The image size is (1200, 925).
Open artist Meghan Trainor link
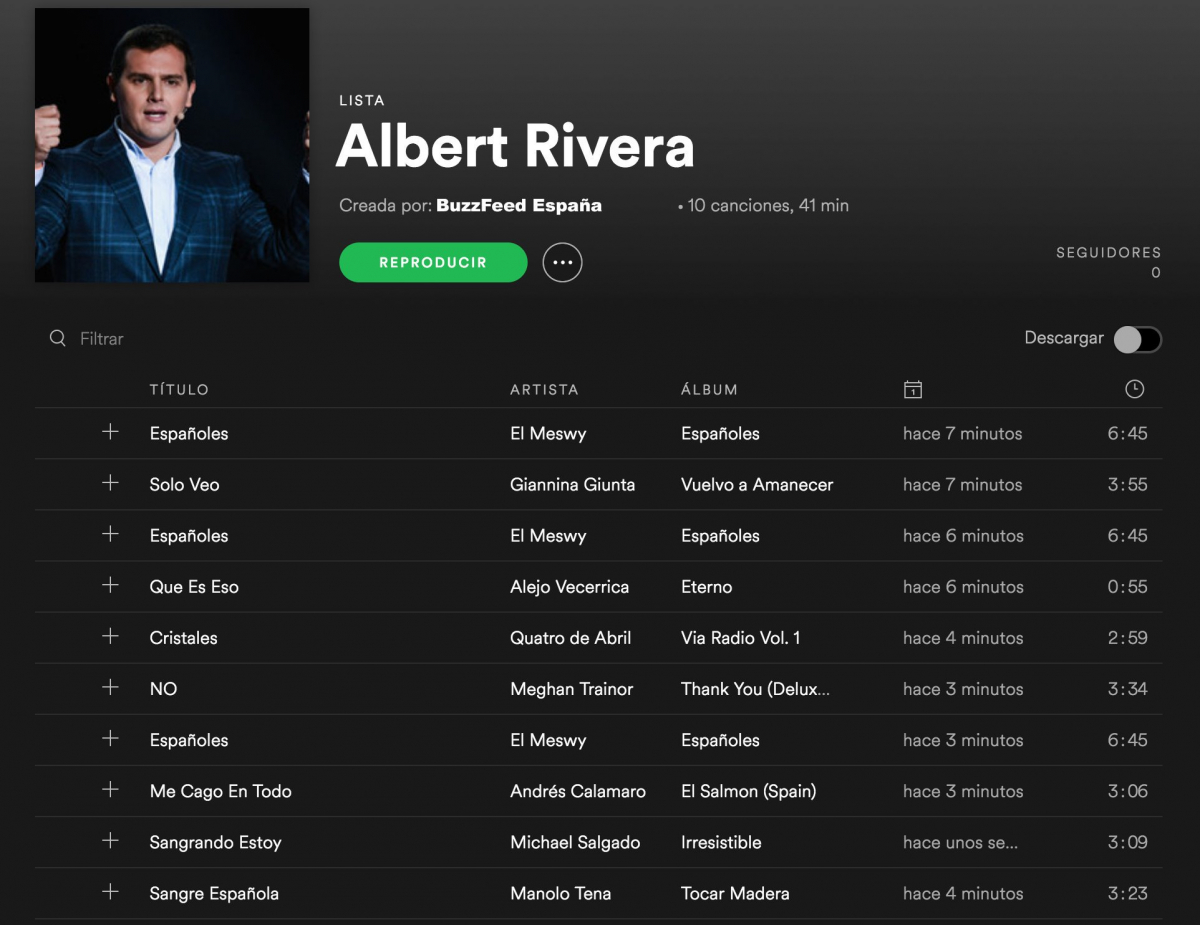click(x=572, y=688)
